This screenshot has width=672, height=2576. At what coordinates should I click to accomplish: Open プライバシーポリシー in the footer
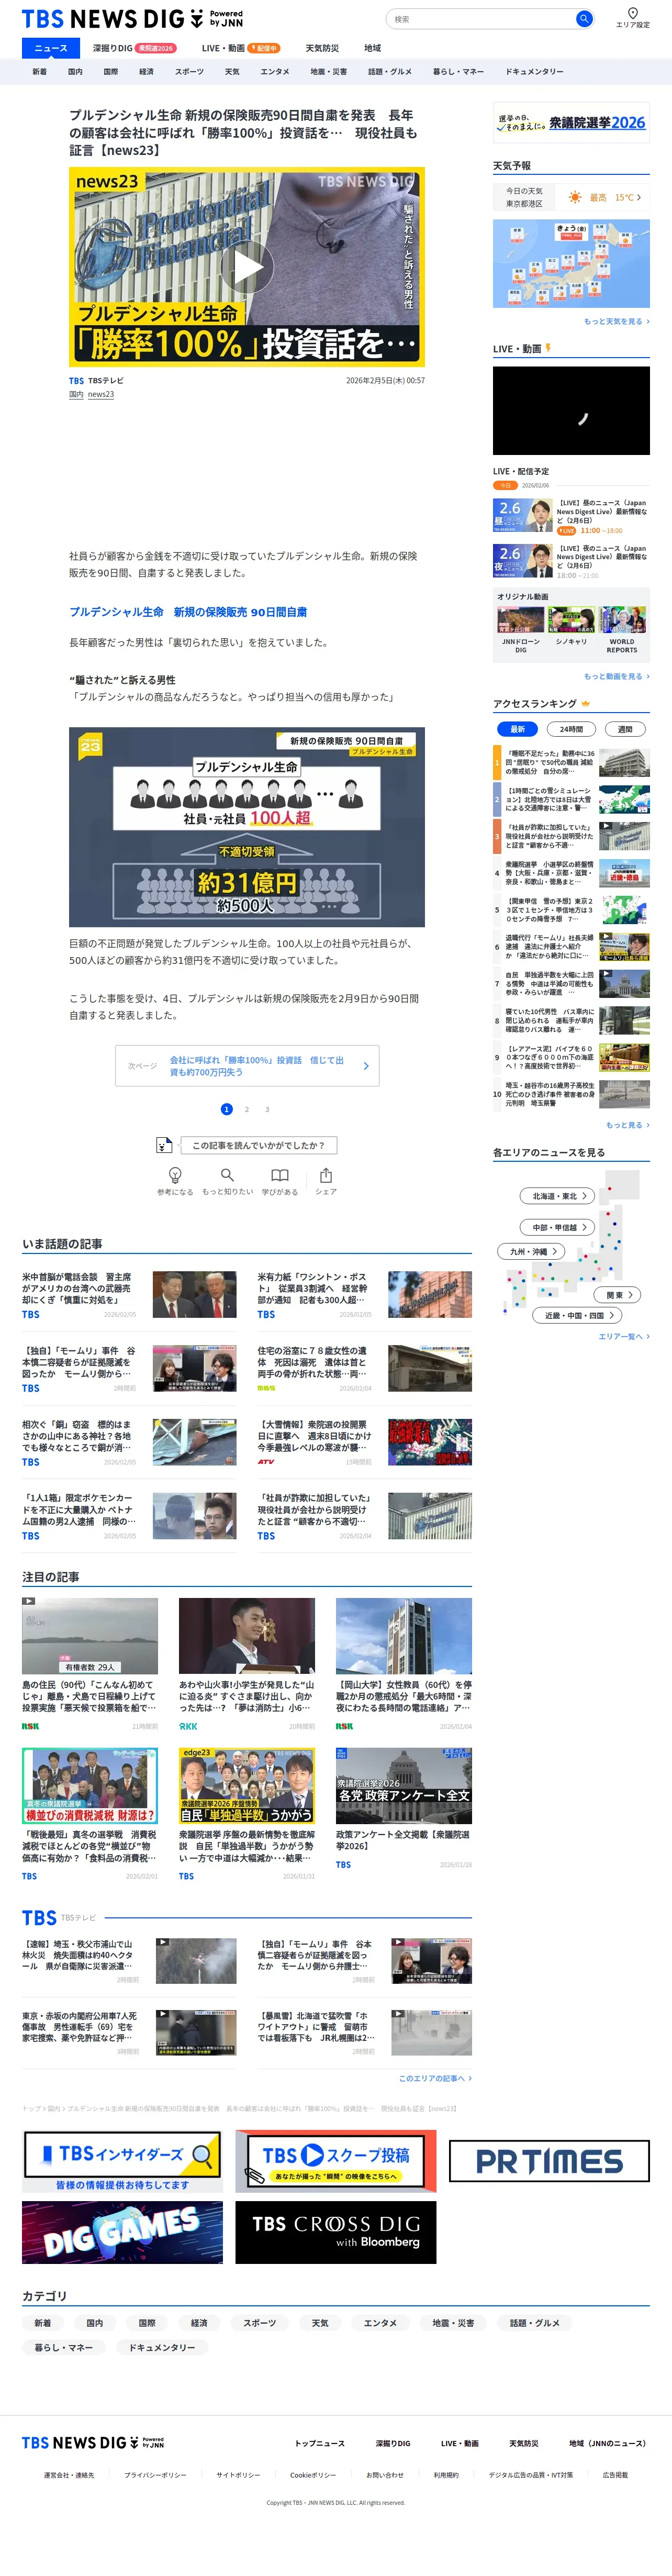coord(155,2475)
